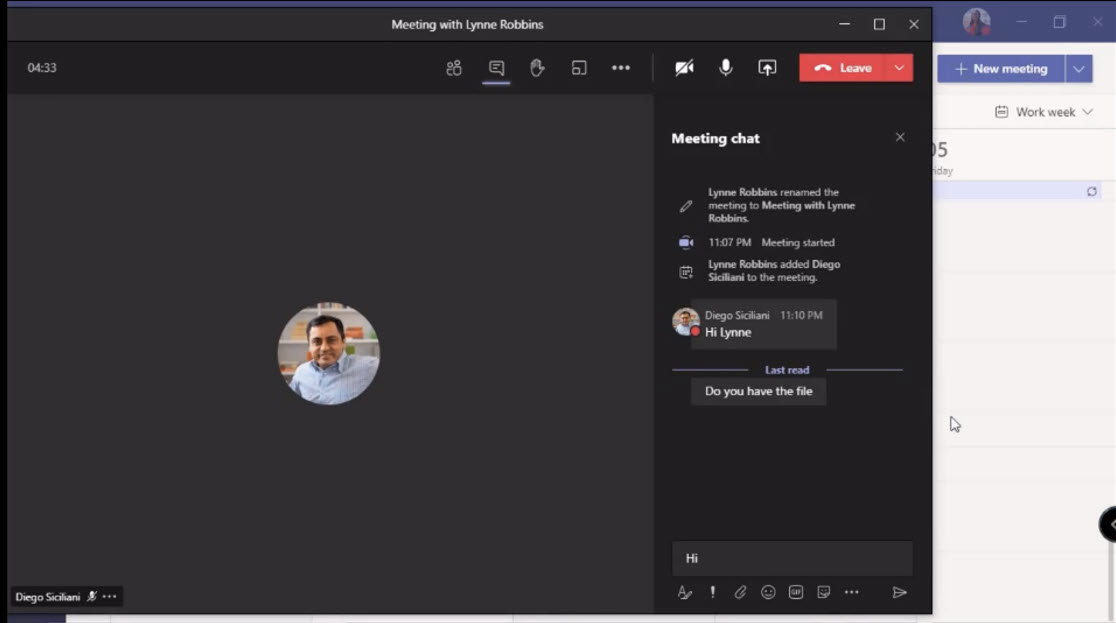This screenshot has height=623, width=1116.
Task: Open breakout rooms icon in toolbar
Action: 579,68
